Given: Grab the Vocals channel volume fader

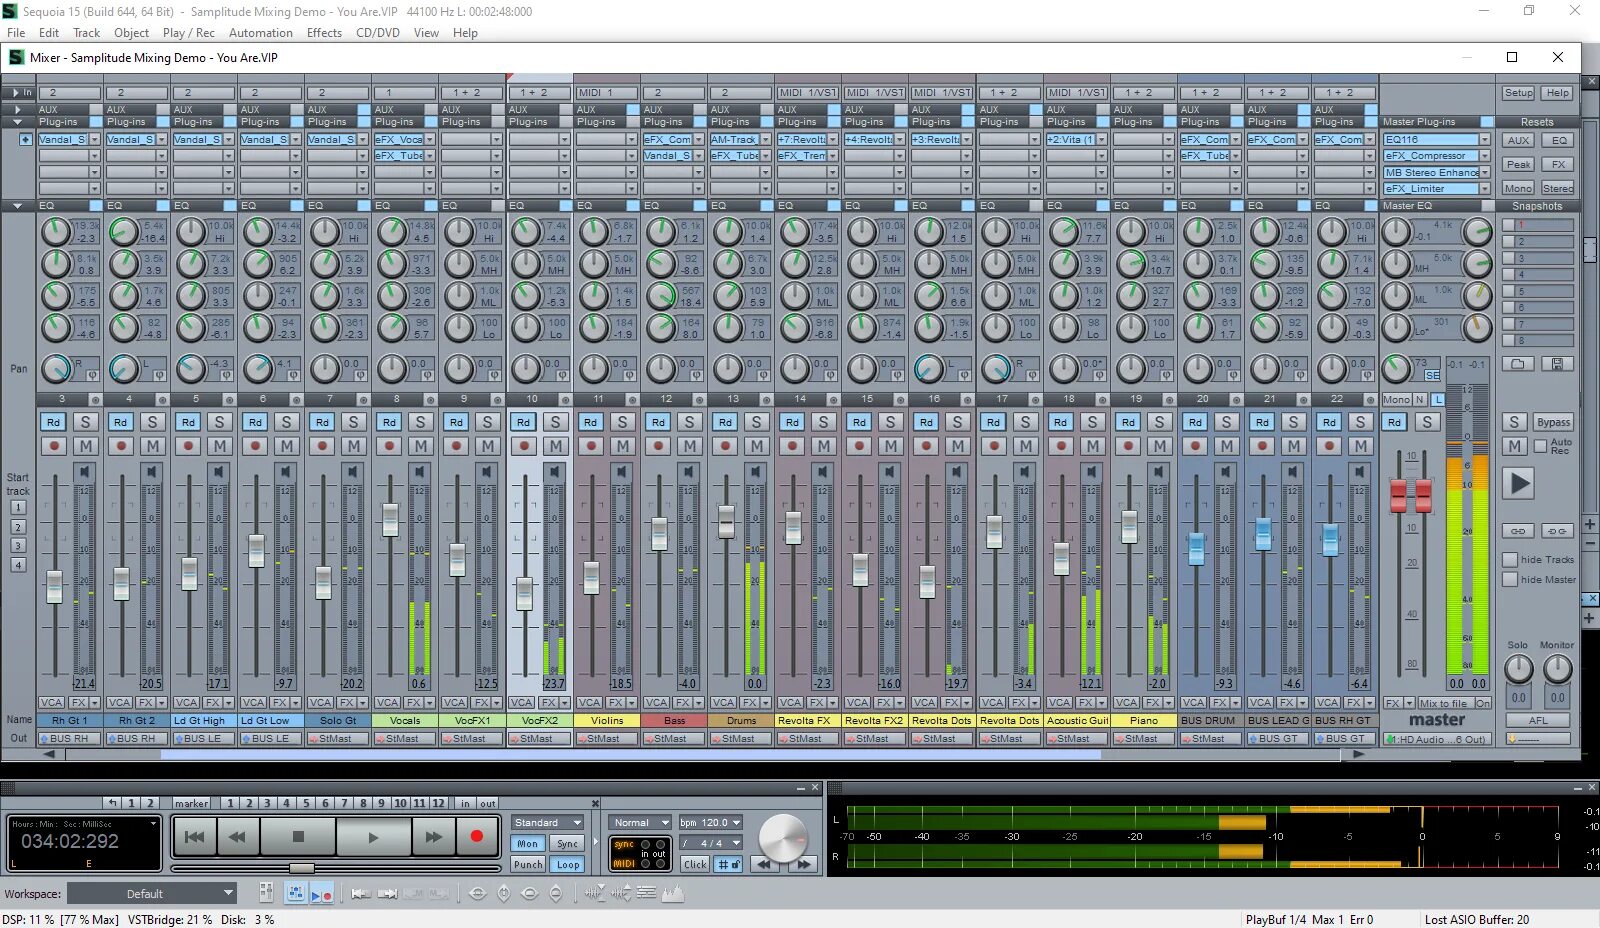Looking at the screenshot, I should pos(390,519).
